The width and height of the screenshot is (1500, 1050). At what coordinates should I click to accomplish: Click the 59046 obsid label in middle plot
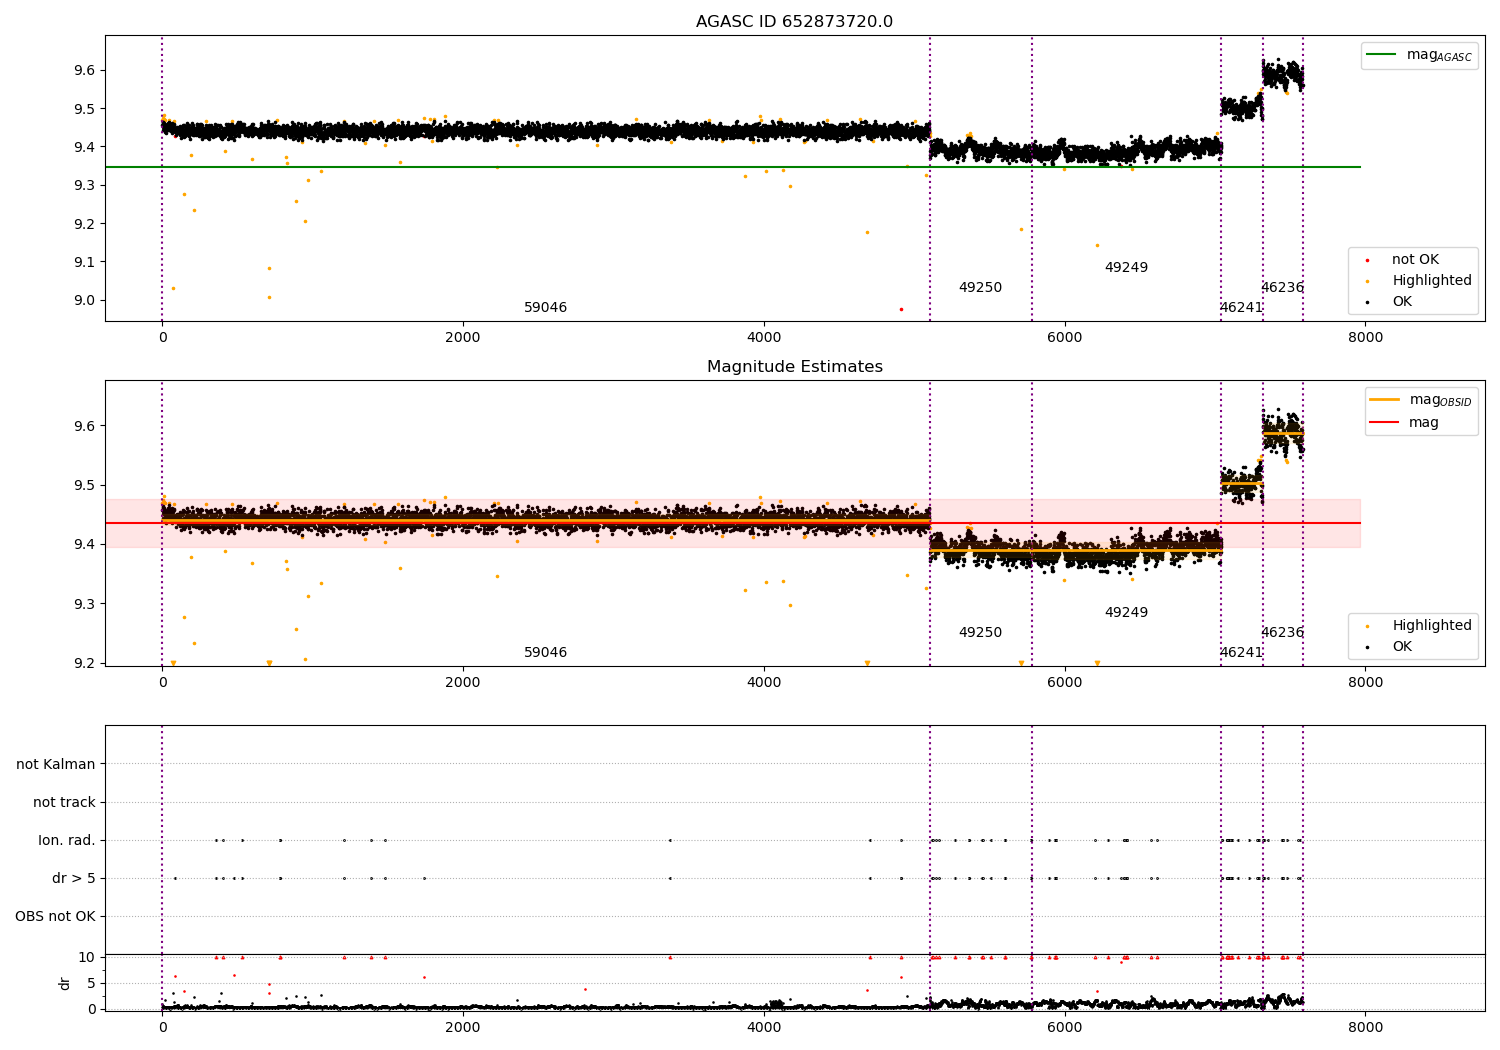click(545, 653)
